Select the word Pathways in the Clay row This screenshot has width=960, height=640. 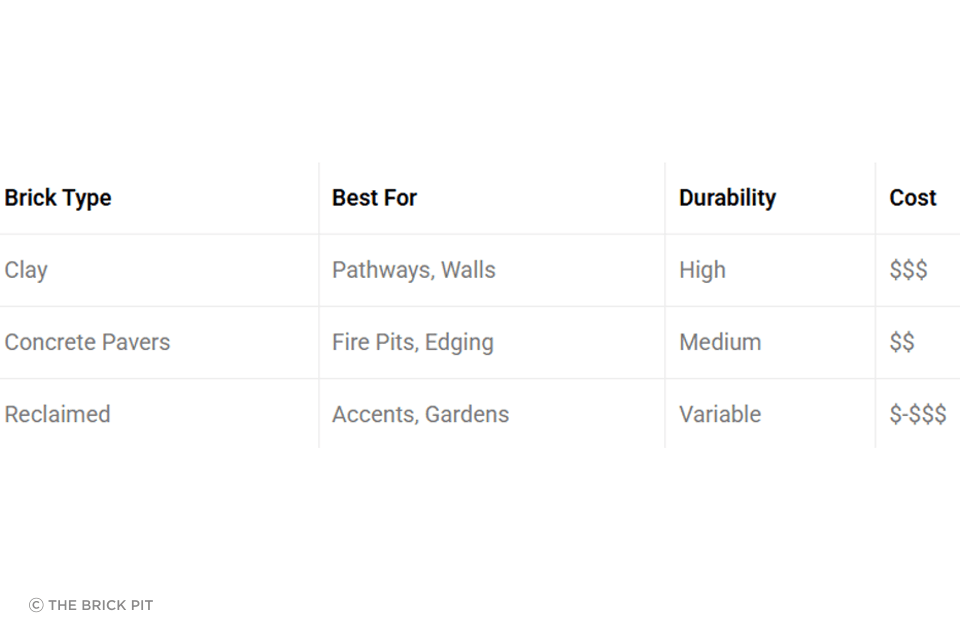[x=380, y=270]
